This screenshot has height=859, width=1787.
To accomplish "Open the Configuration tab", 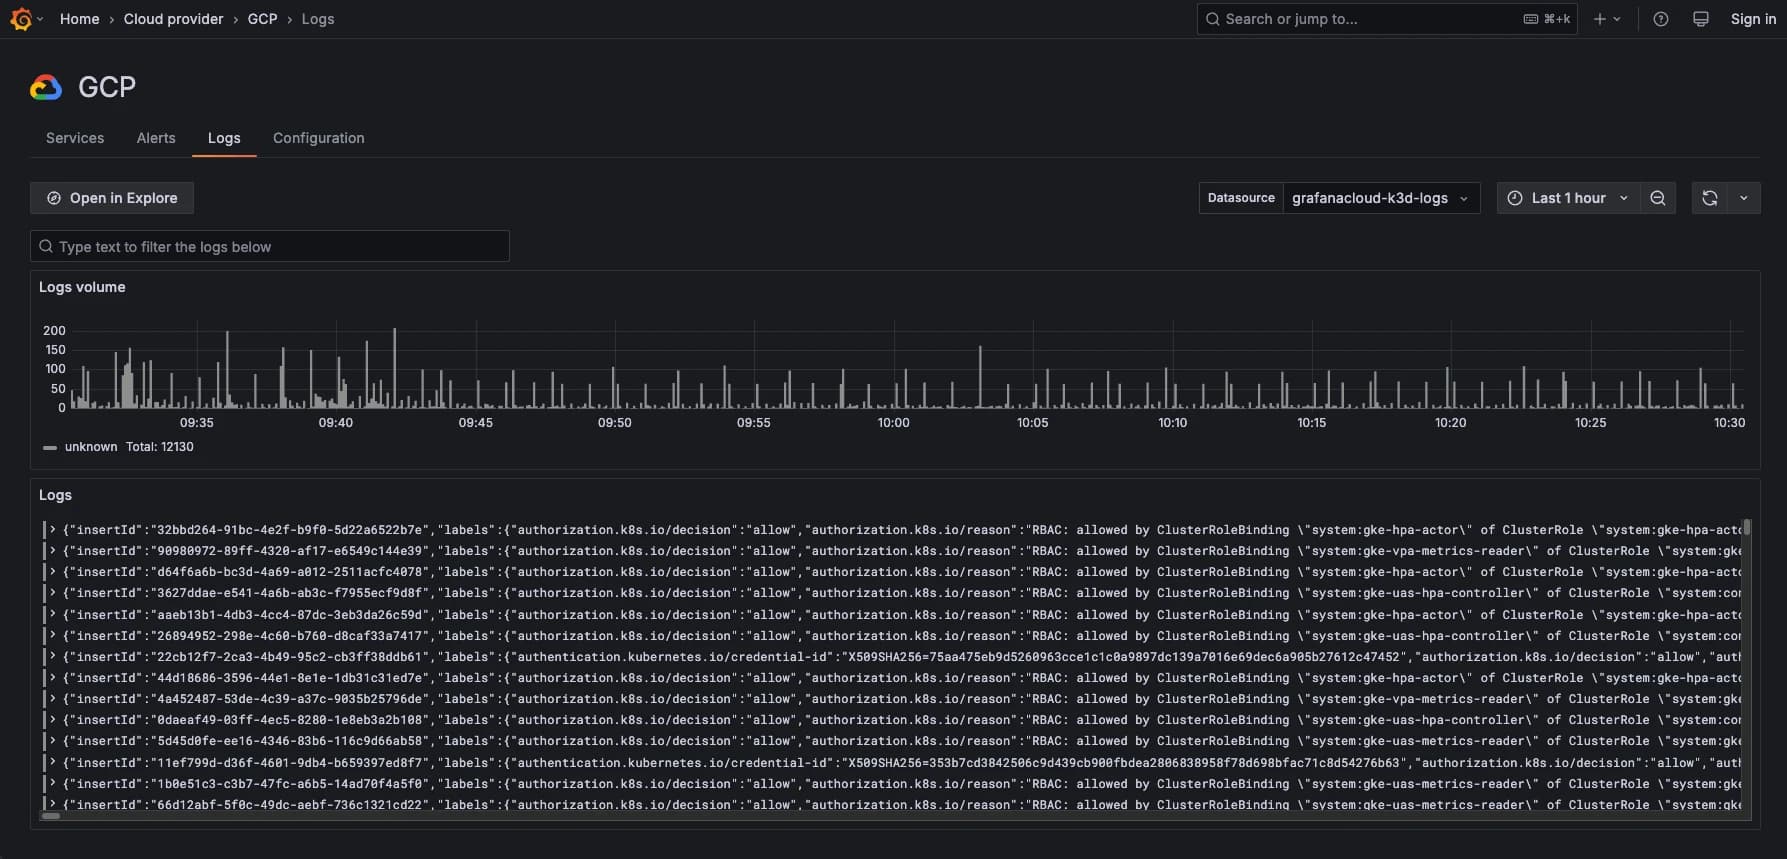I will [319, 138].
